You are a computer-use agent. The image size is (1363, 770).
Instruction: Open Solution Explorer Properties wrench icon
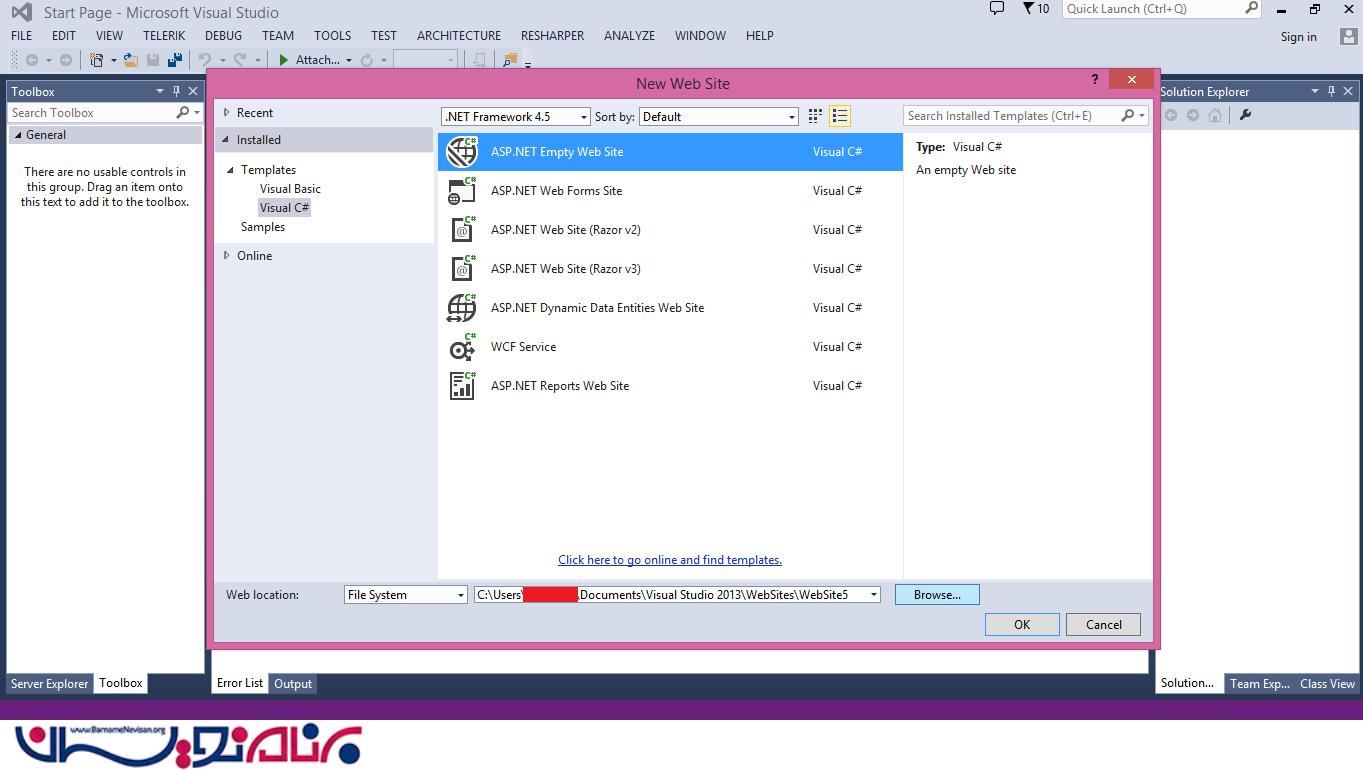(1245, 115)
